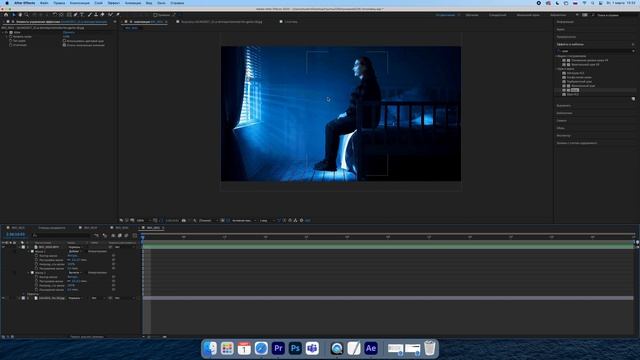Clear the effects search field with the X

coord(633,51)
